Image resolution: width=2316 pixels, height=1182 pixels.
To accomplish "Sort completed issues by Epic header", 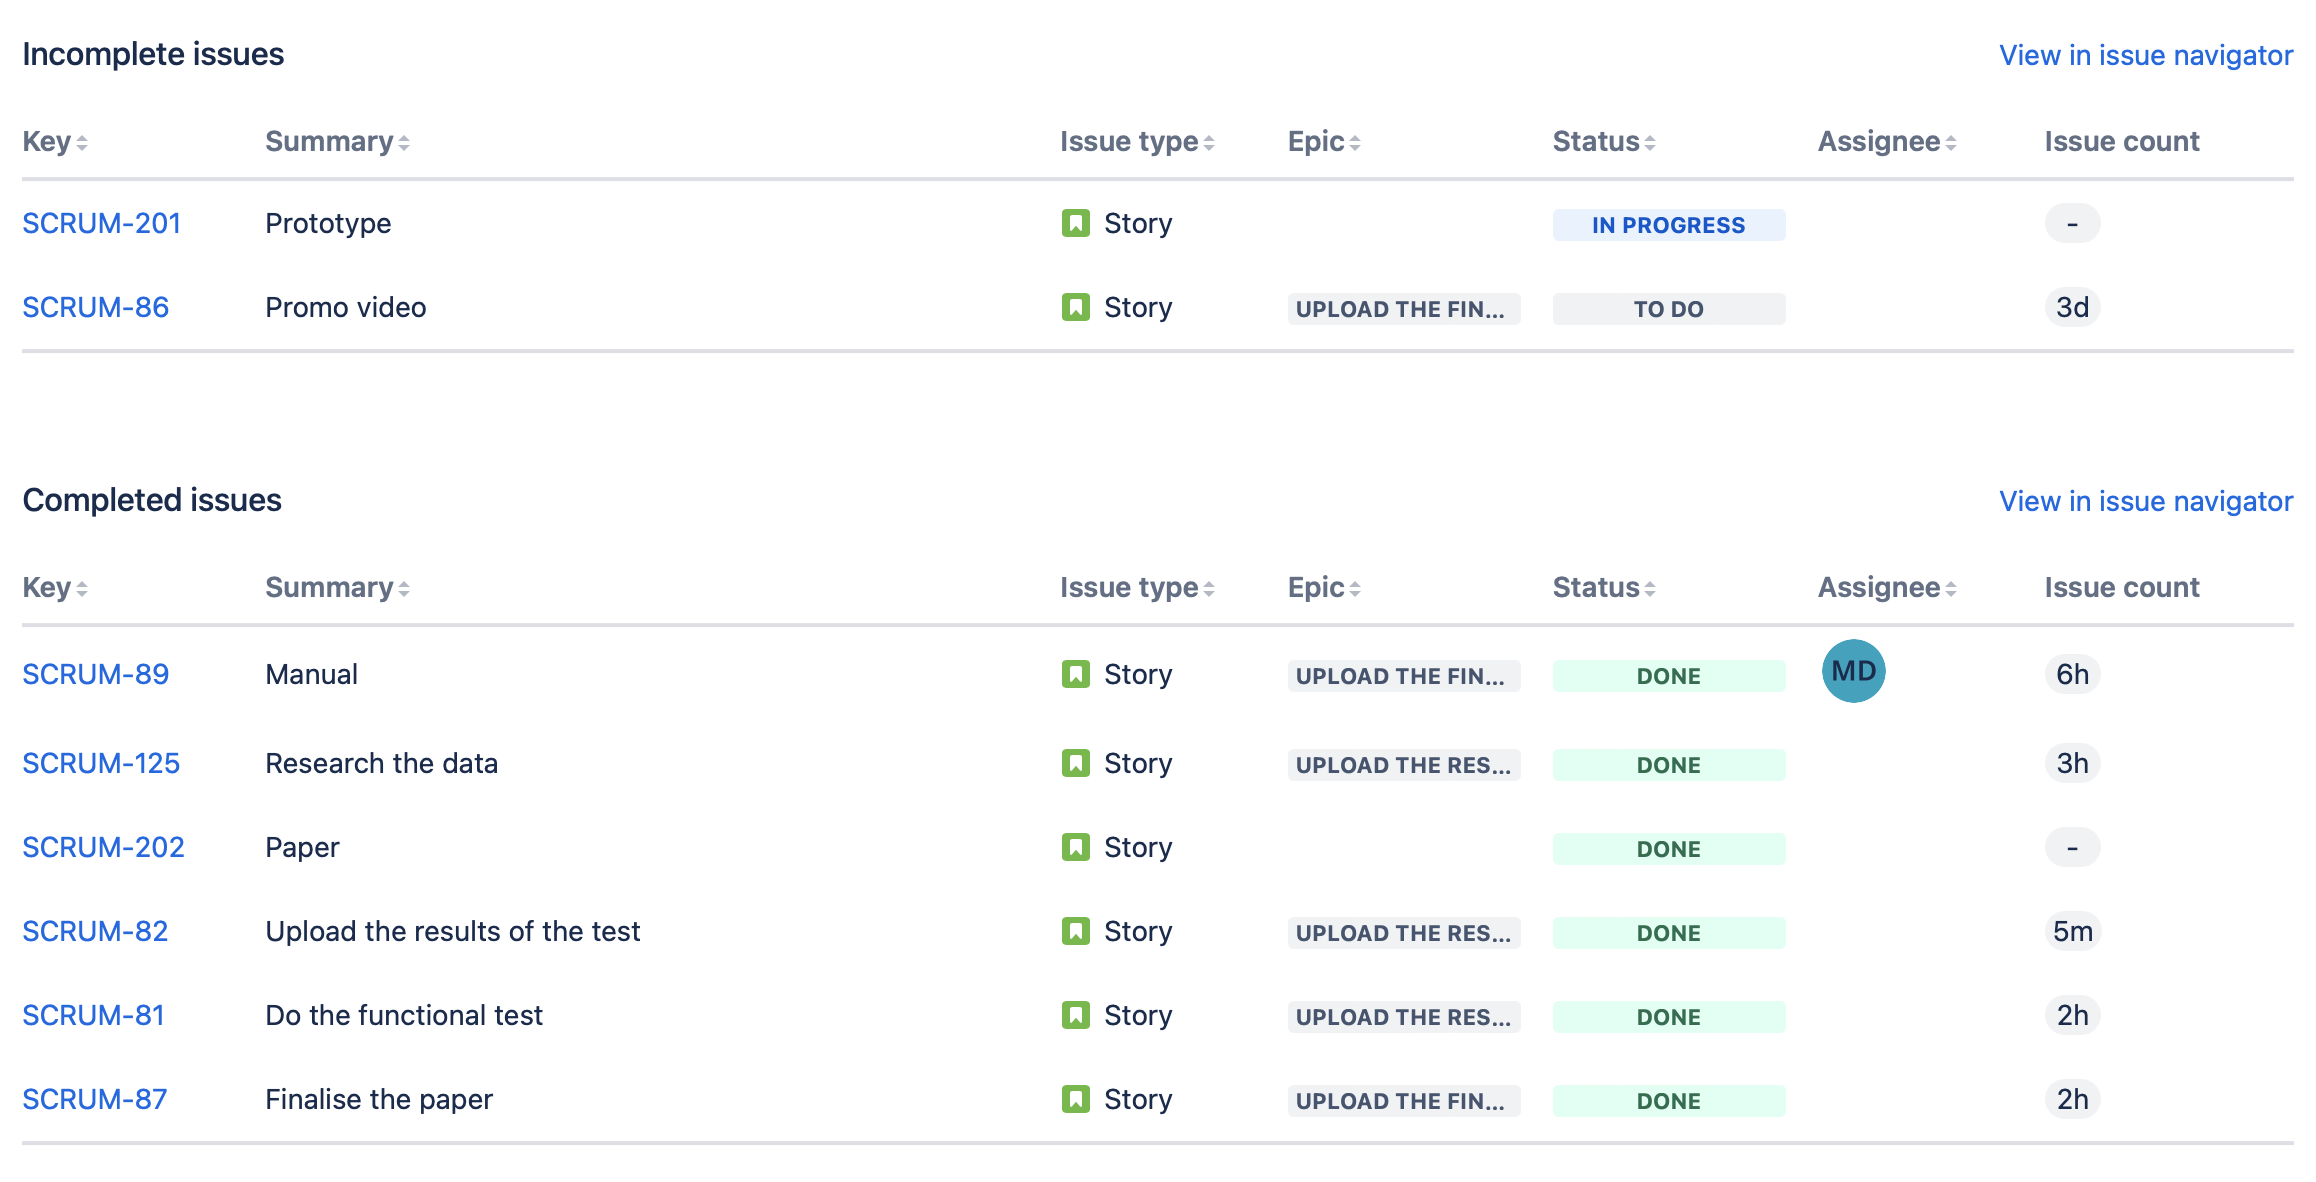I will pos(1323,588).
